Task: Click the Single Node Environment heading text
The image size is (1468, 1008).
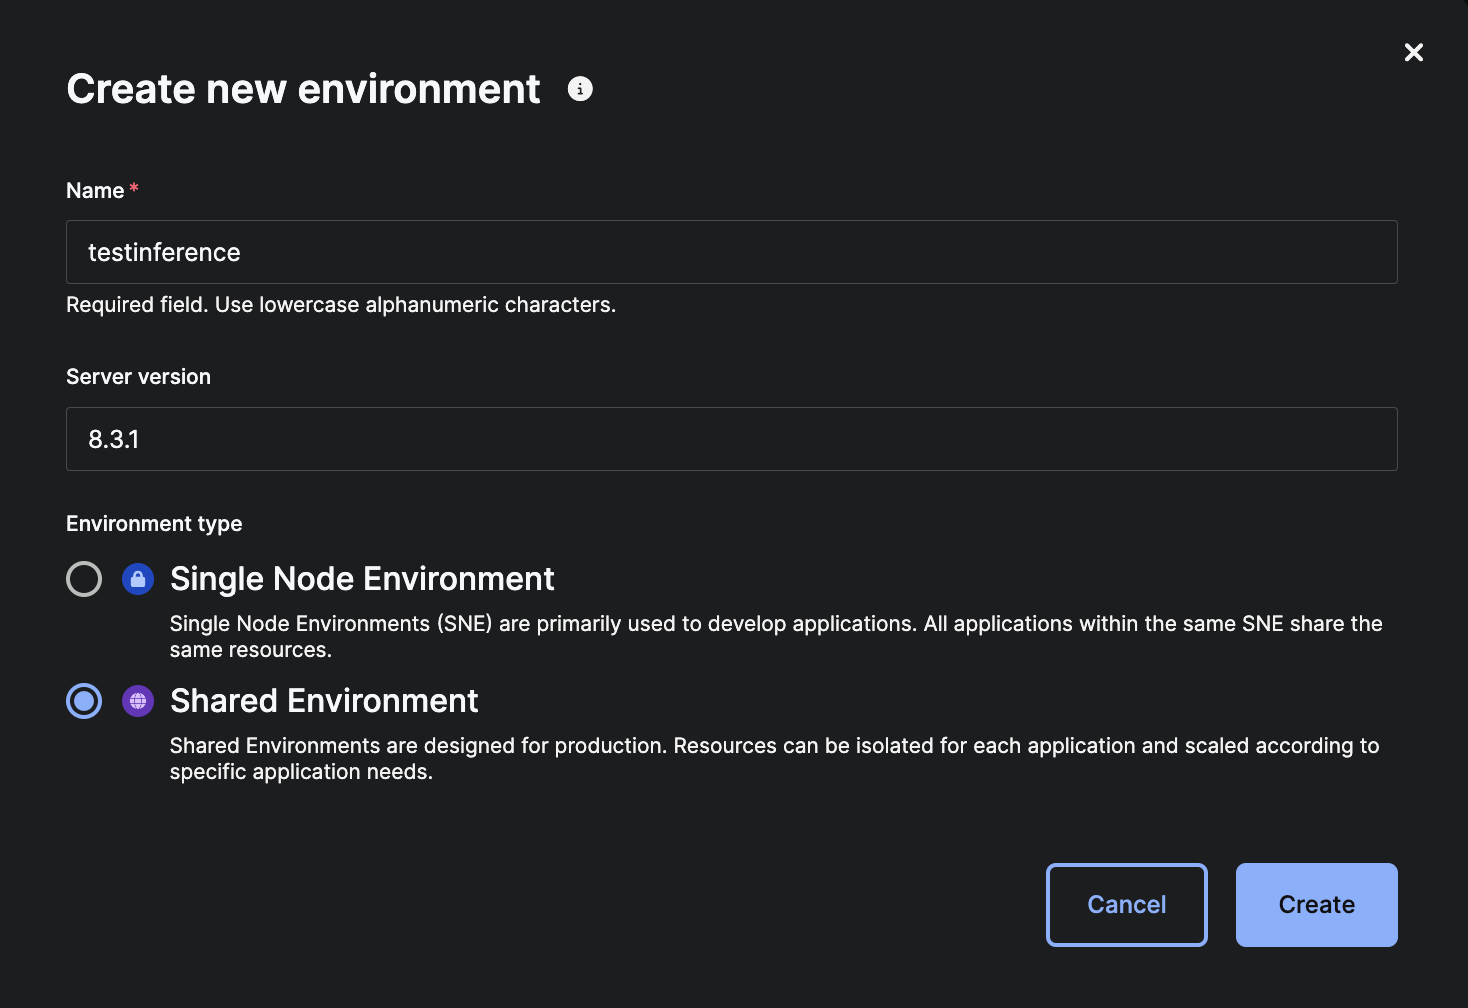Action: (x=362, y=579)
